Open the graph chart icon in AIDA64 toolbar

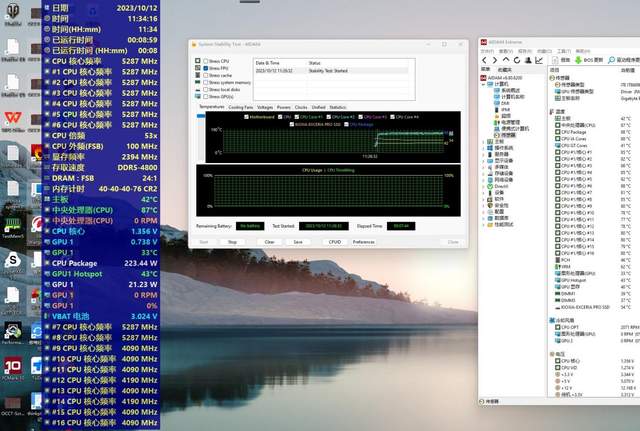click(539, 60)
